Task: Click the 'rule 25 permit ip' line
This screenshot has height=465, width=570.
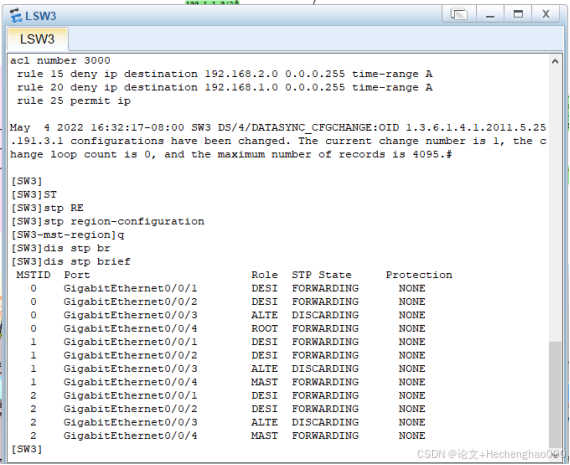Action: tap(74, 101)
